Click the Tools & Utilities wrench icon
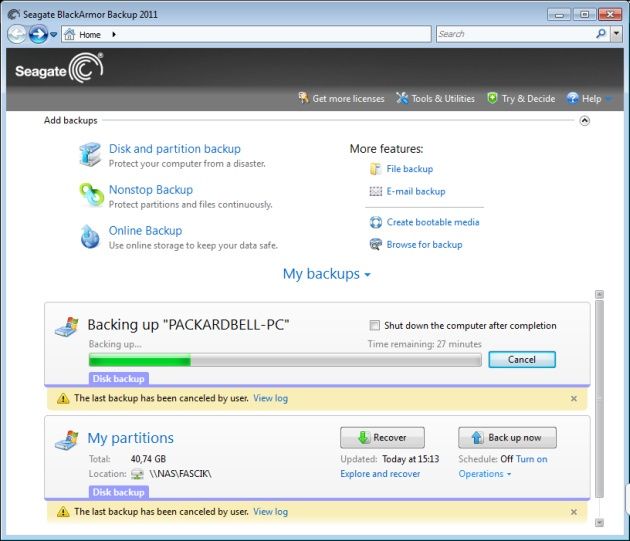 pos(402,98)
